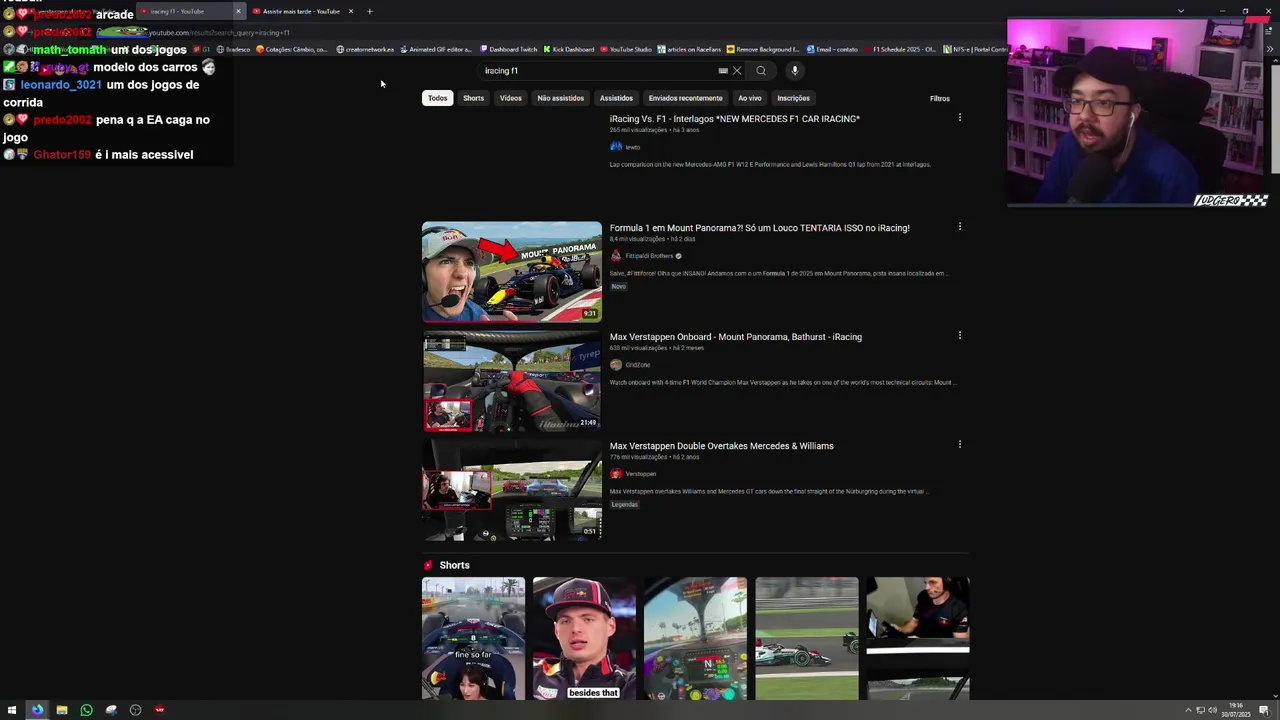Open WhatsApp from the taskbar

(86, 710)
